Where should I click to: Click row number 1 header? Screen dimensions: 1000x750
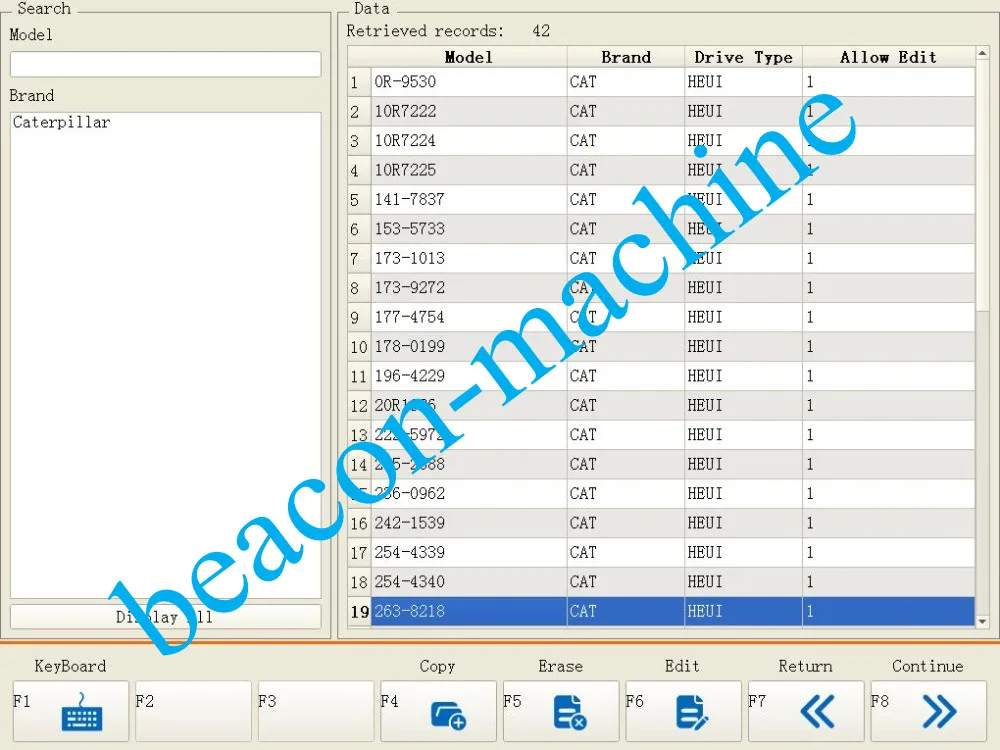pyautogui.click(x=359, y=82)
